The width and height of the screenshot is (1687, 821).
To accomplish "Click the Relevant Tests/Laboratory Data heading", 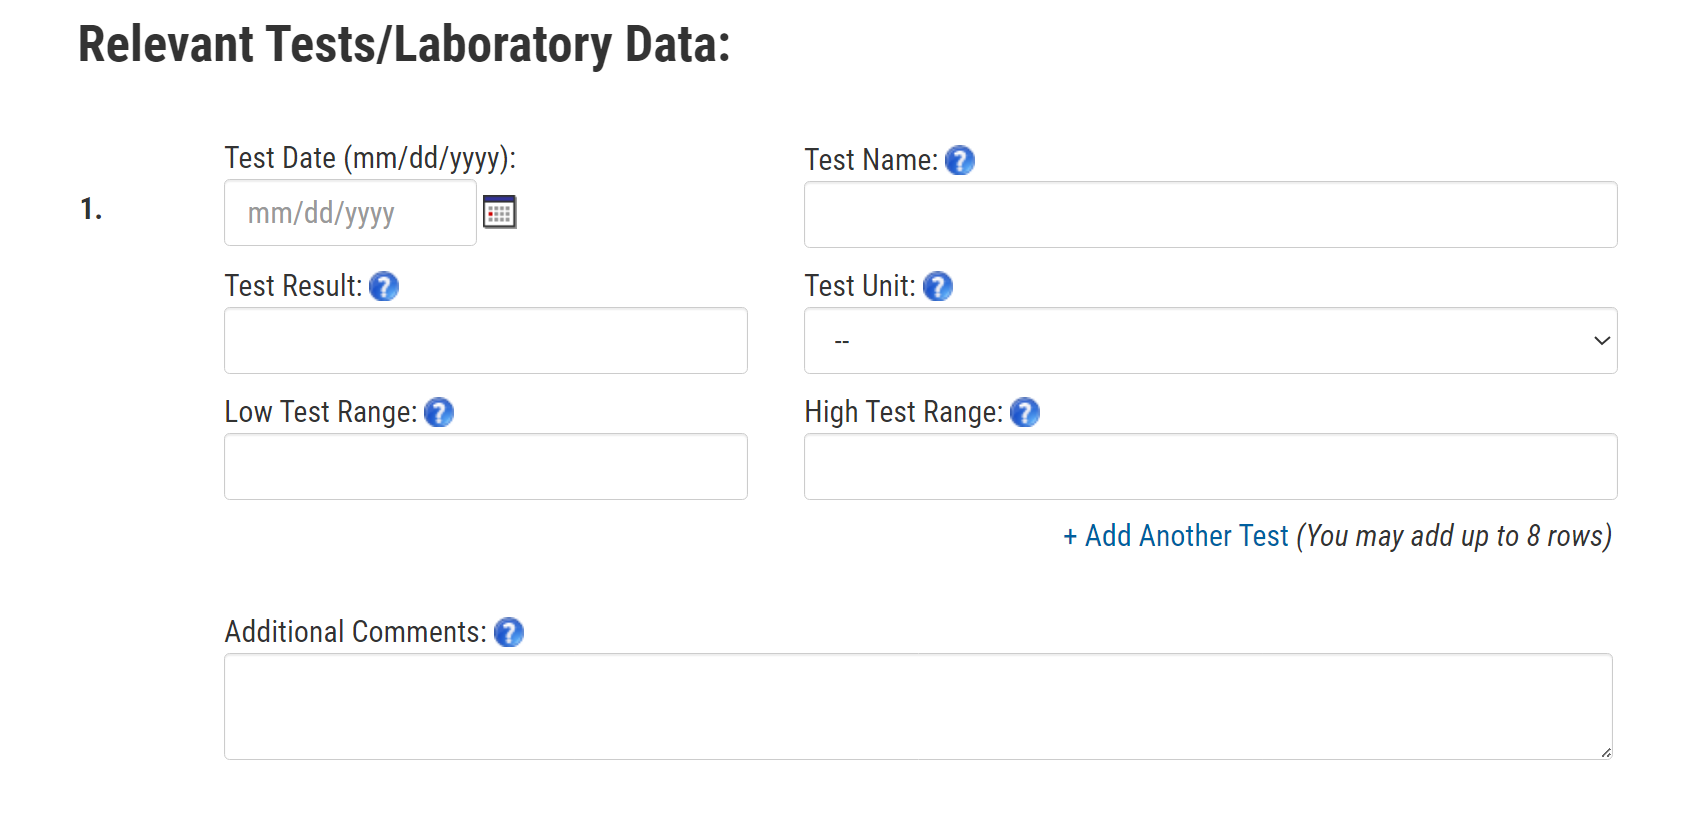I will point(404,45).
